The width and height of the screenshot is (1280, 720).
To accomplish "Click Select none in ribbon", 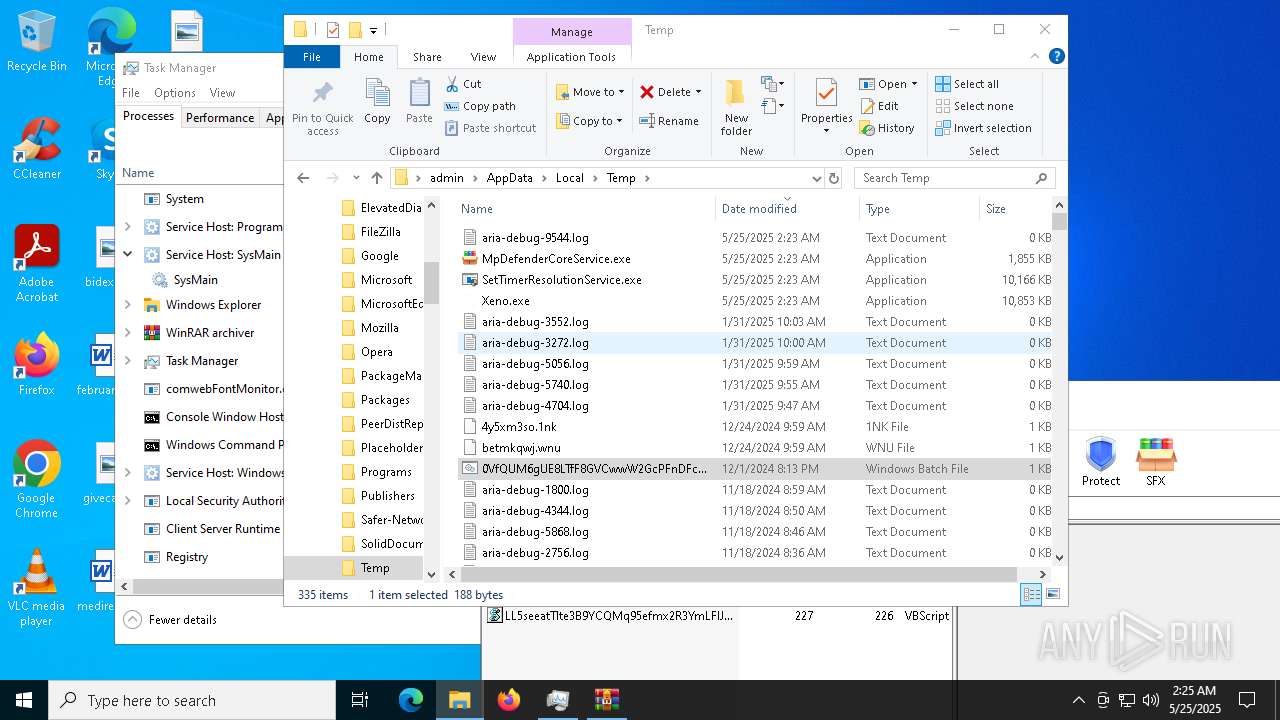I will click(x=974, y=106).
